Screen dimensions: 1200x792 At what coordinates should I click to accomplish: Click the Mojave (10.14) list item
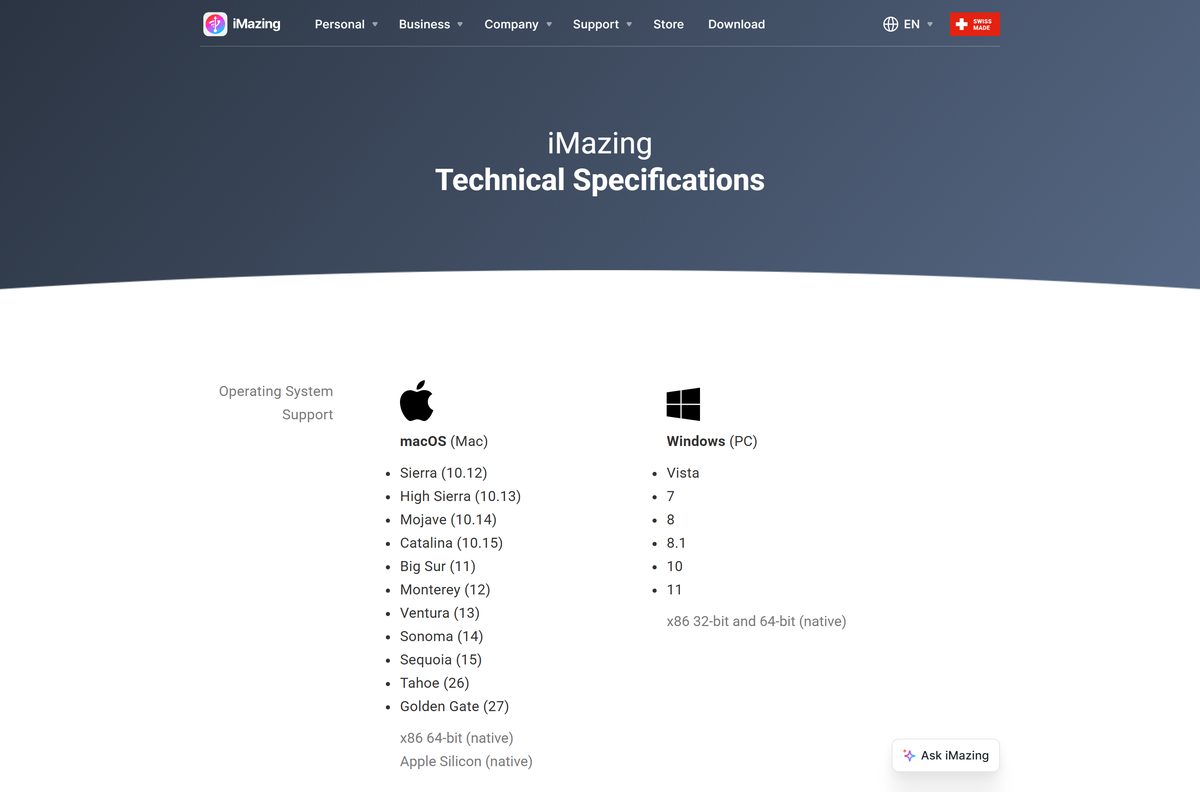pyautogui.click(x=448, y=520)
